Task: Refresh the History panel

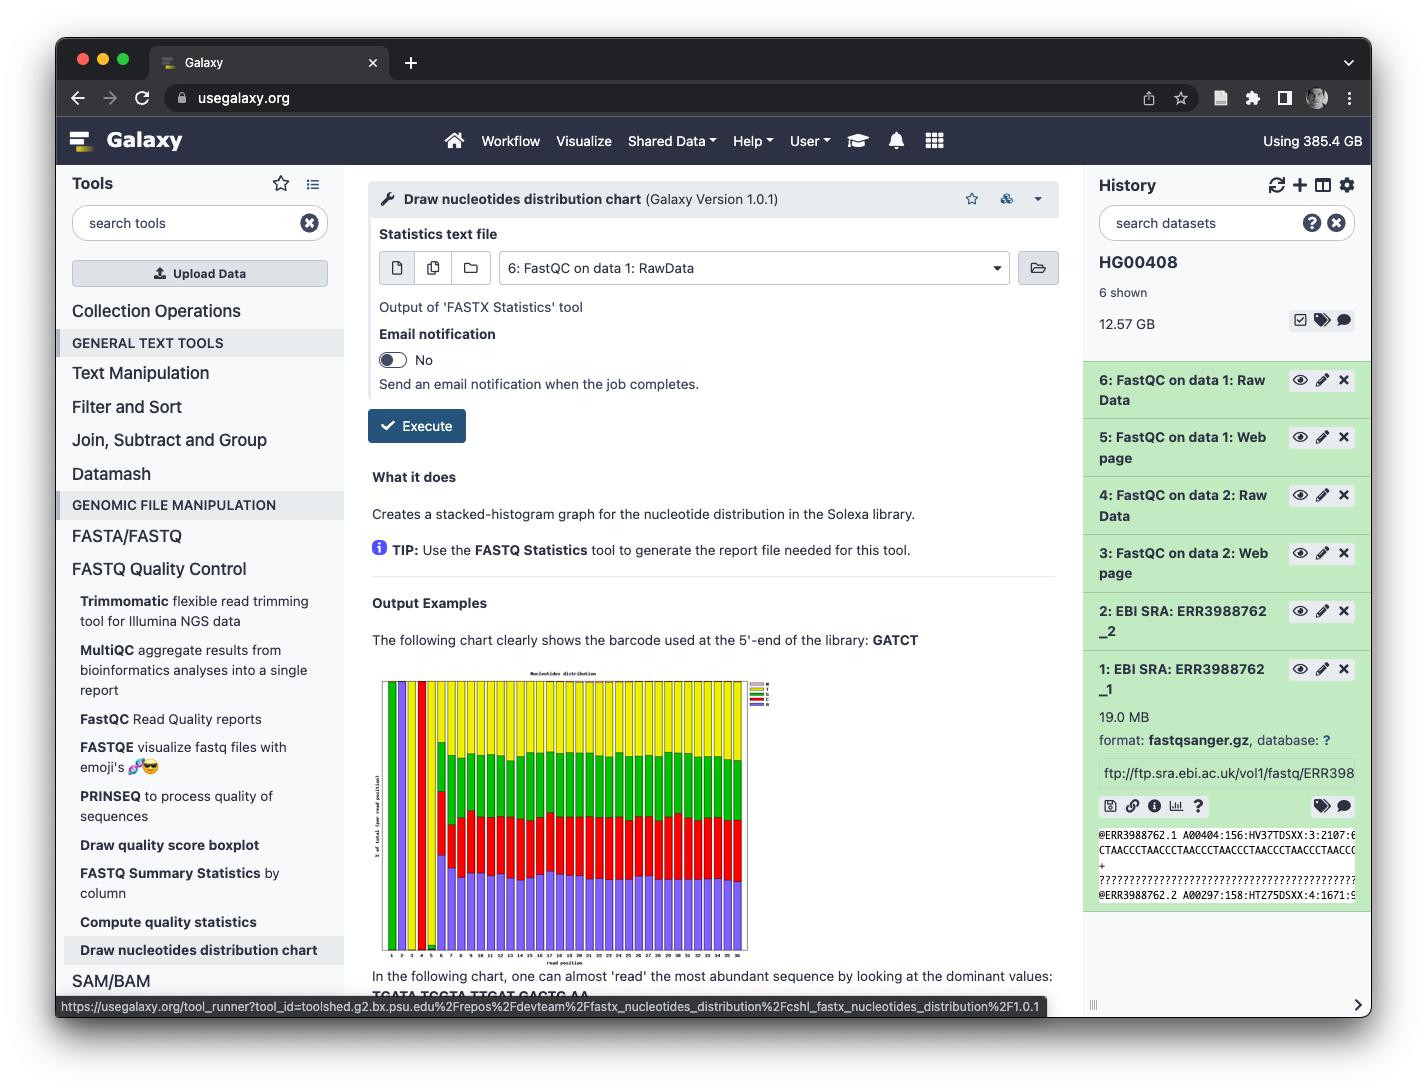Action: tap(1276, 185)
